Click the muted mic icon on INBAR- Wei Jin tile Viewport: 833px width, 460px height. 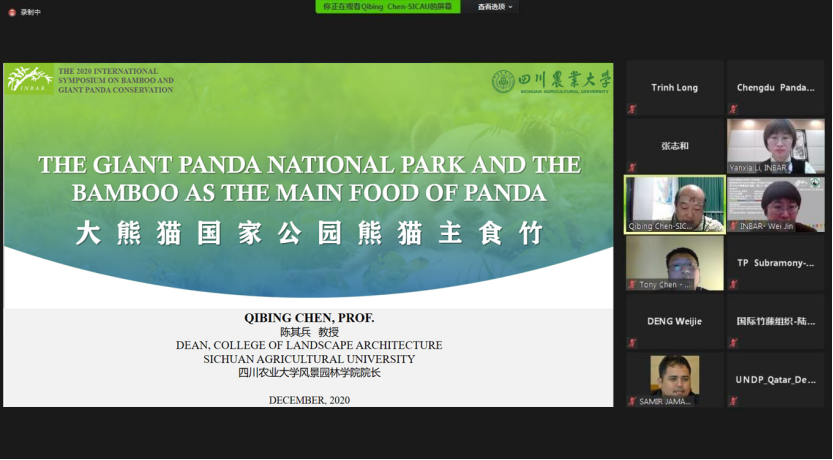(x=733, y=226)
